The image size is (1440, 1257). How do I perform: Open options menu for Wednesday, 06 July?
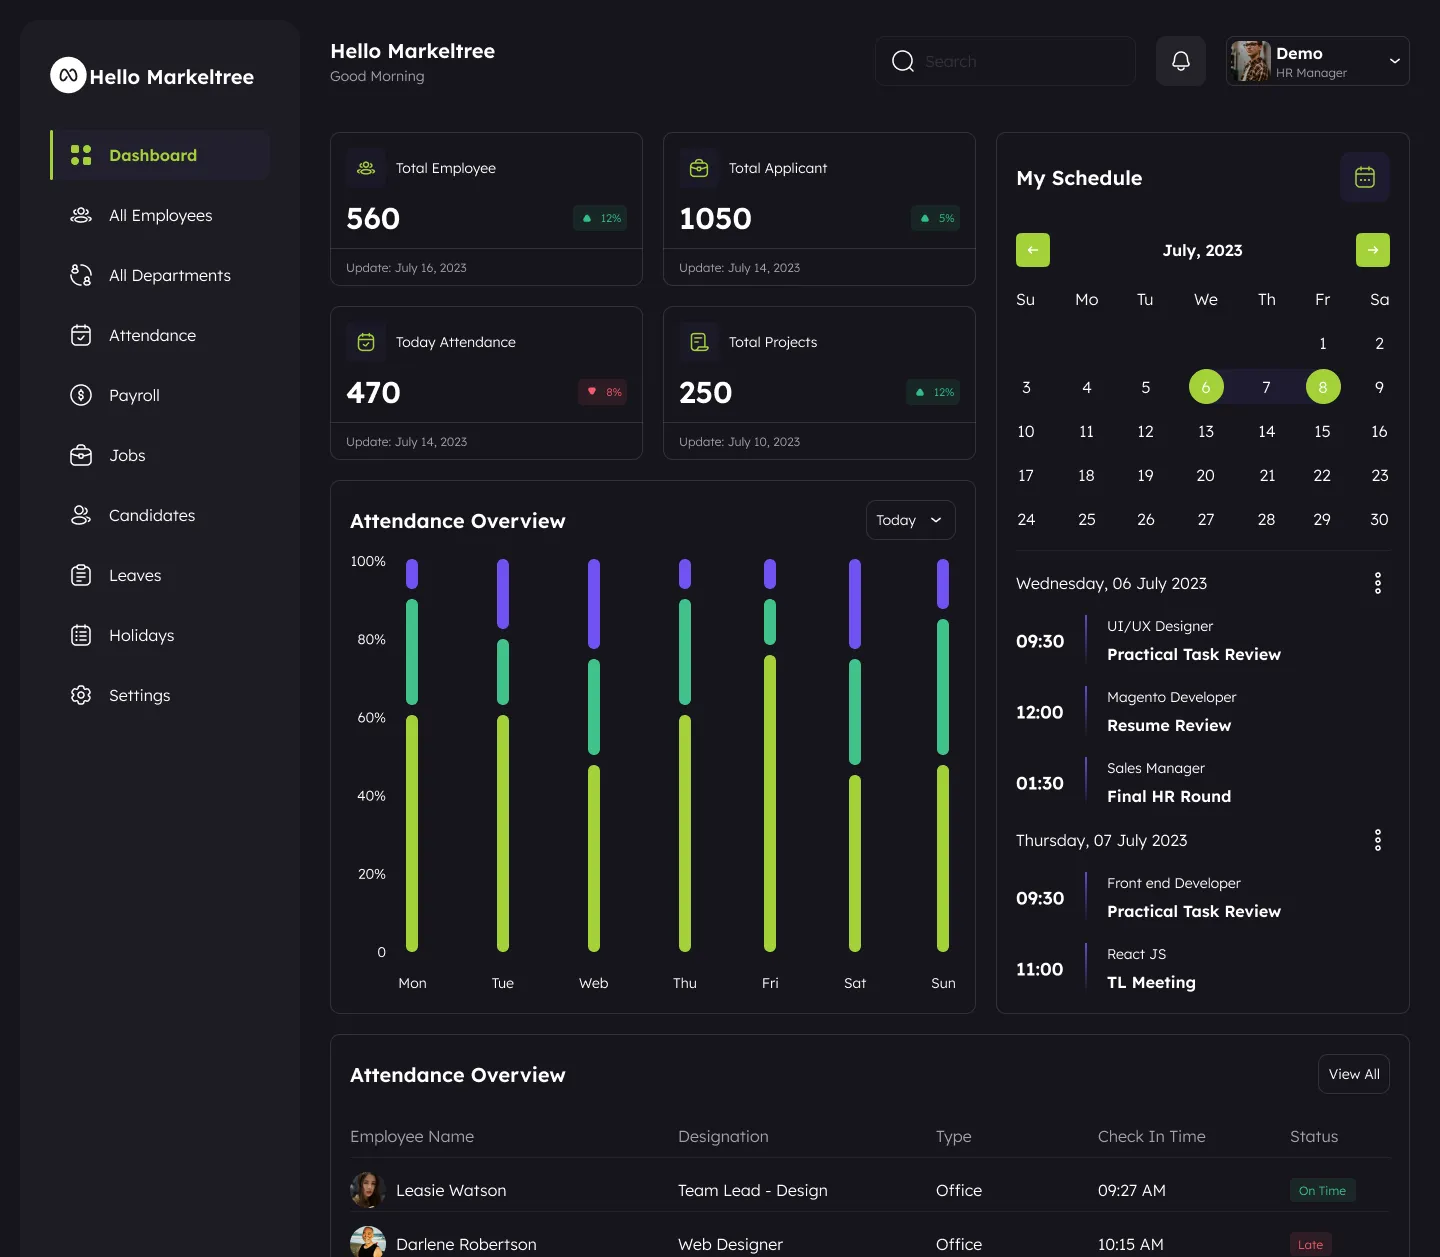coord(1377,583)
